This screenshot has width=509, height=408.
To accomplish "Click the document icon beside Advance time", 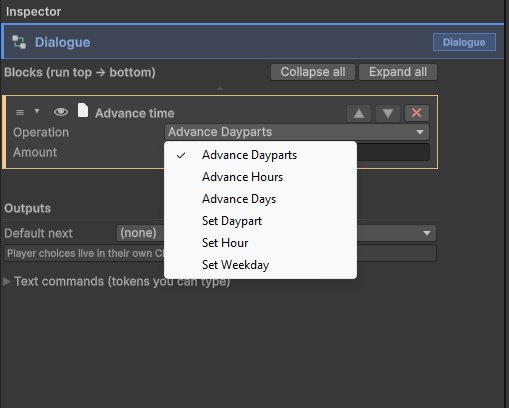I will click(83, 110).
